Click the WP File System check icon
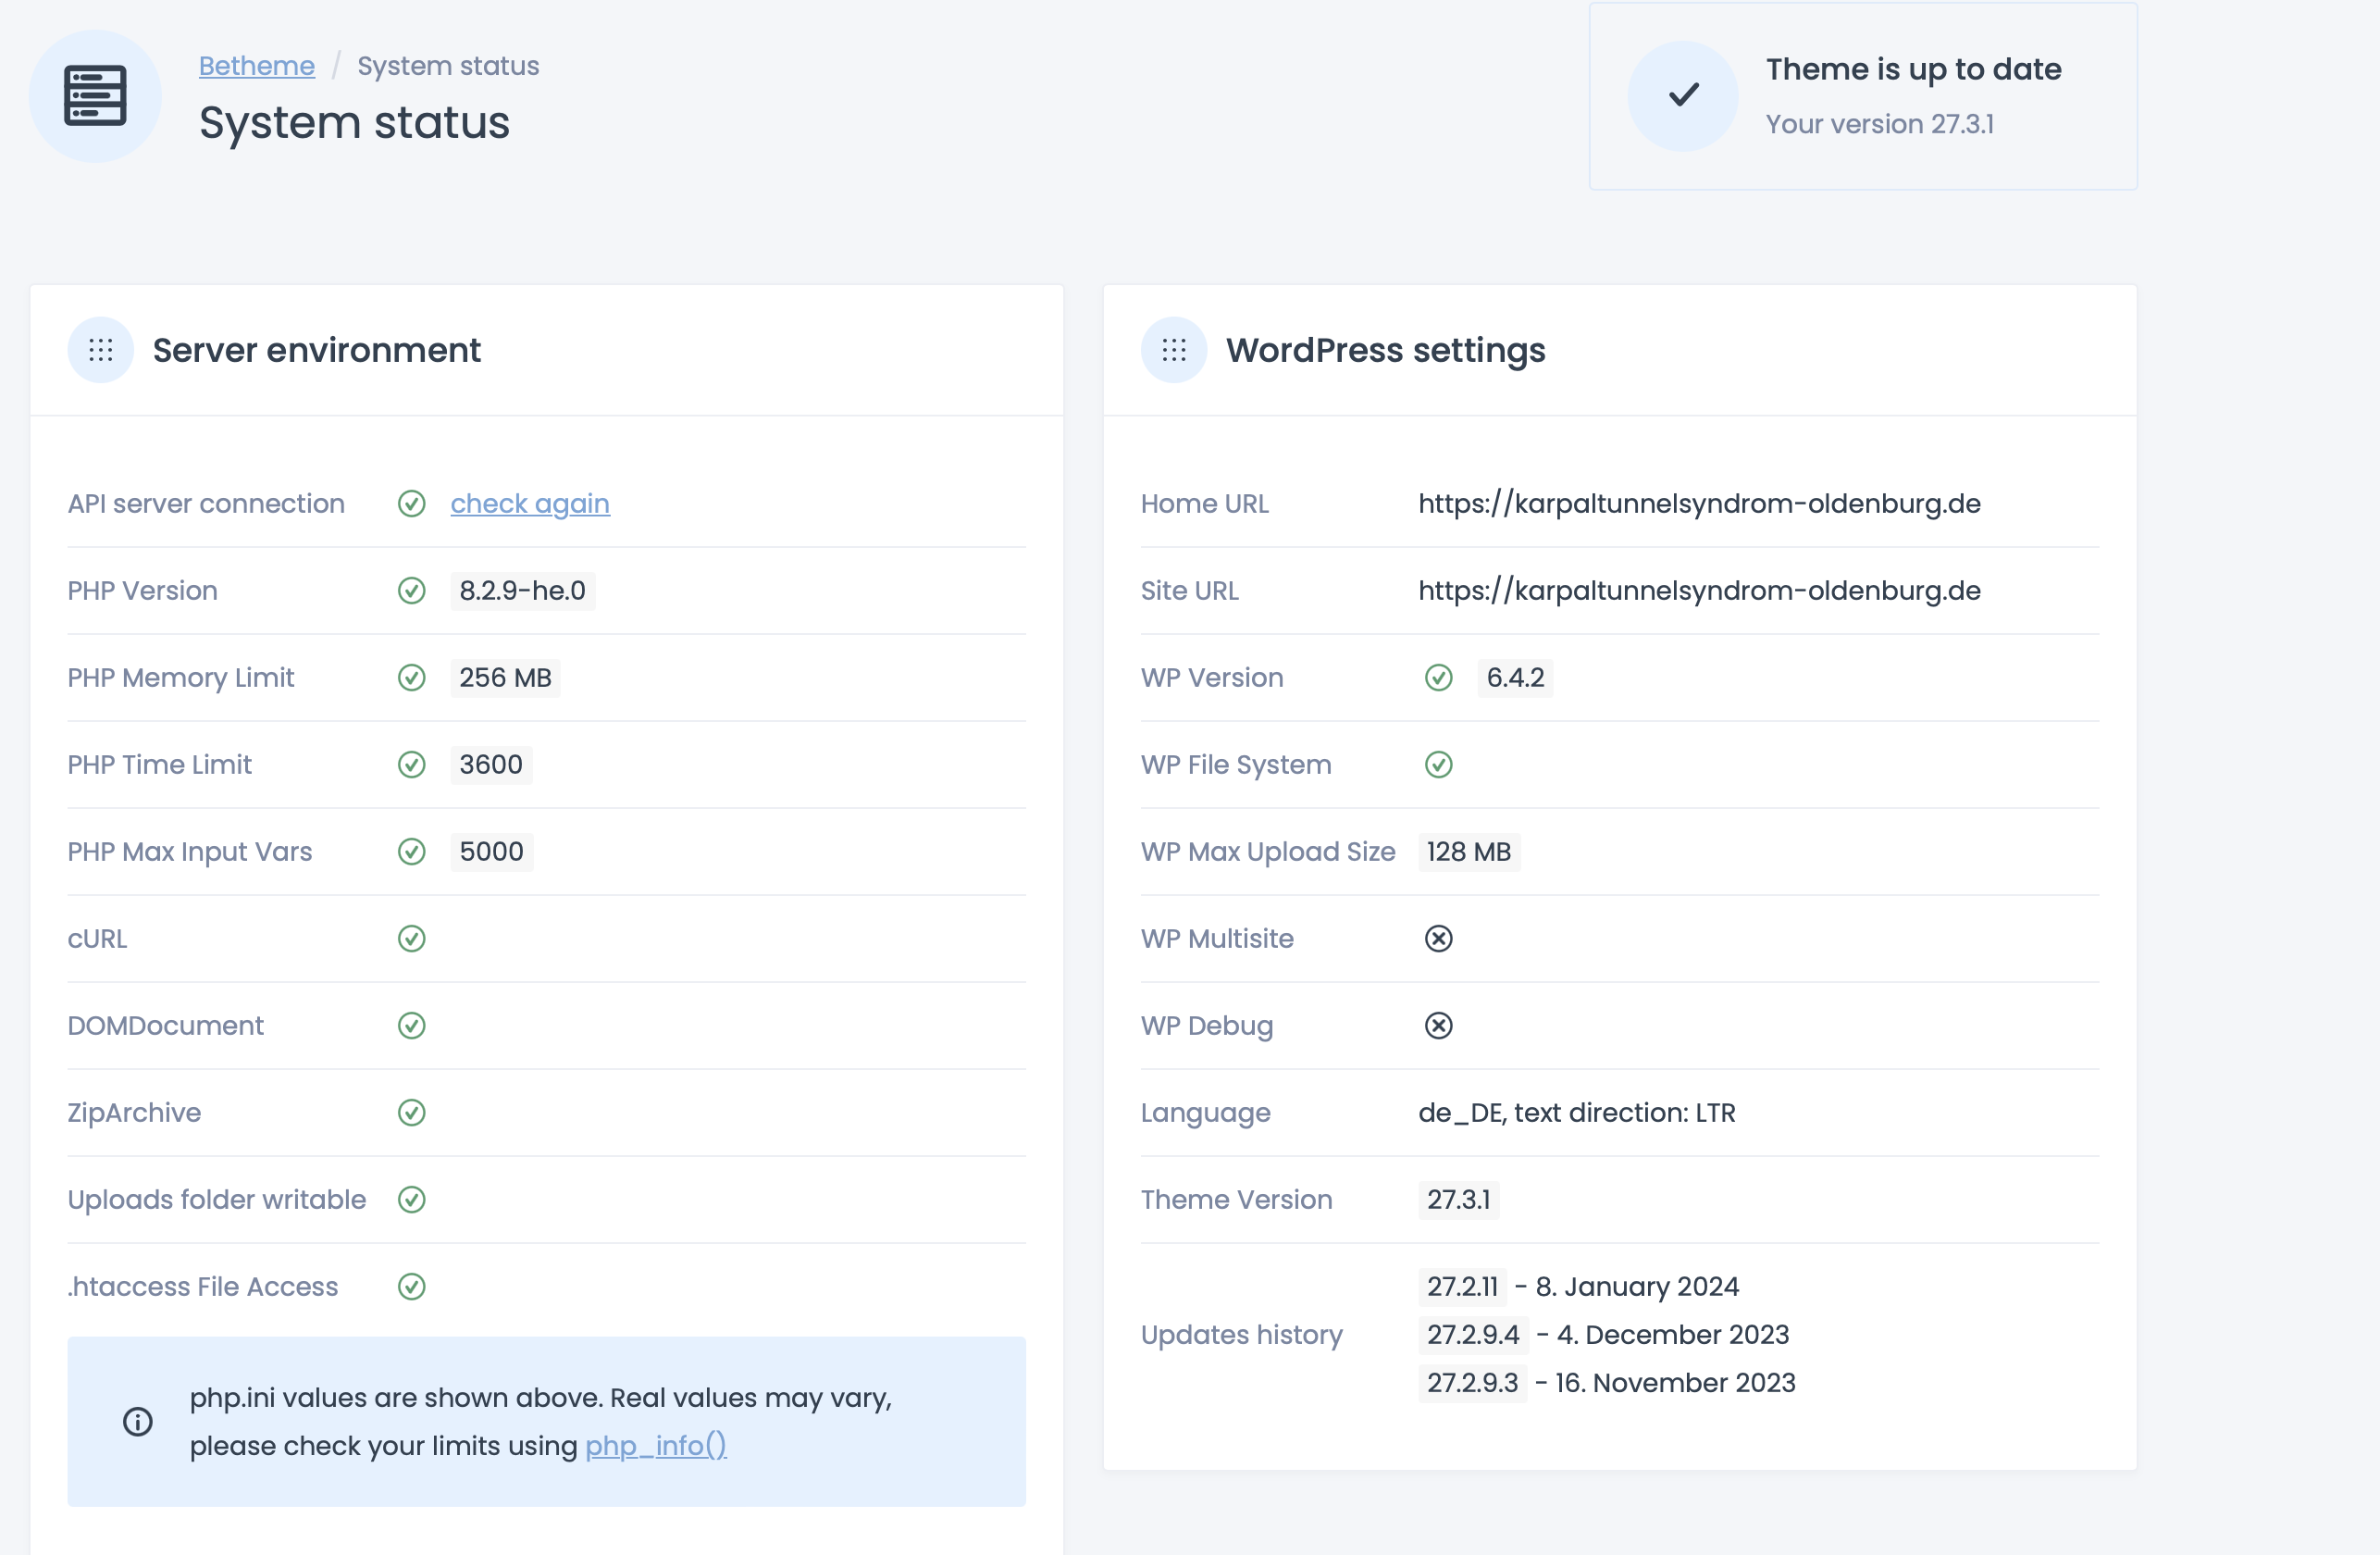The height and width of the screenshot is (1555, 2380). 1439,765
